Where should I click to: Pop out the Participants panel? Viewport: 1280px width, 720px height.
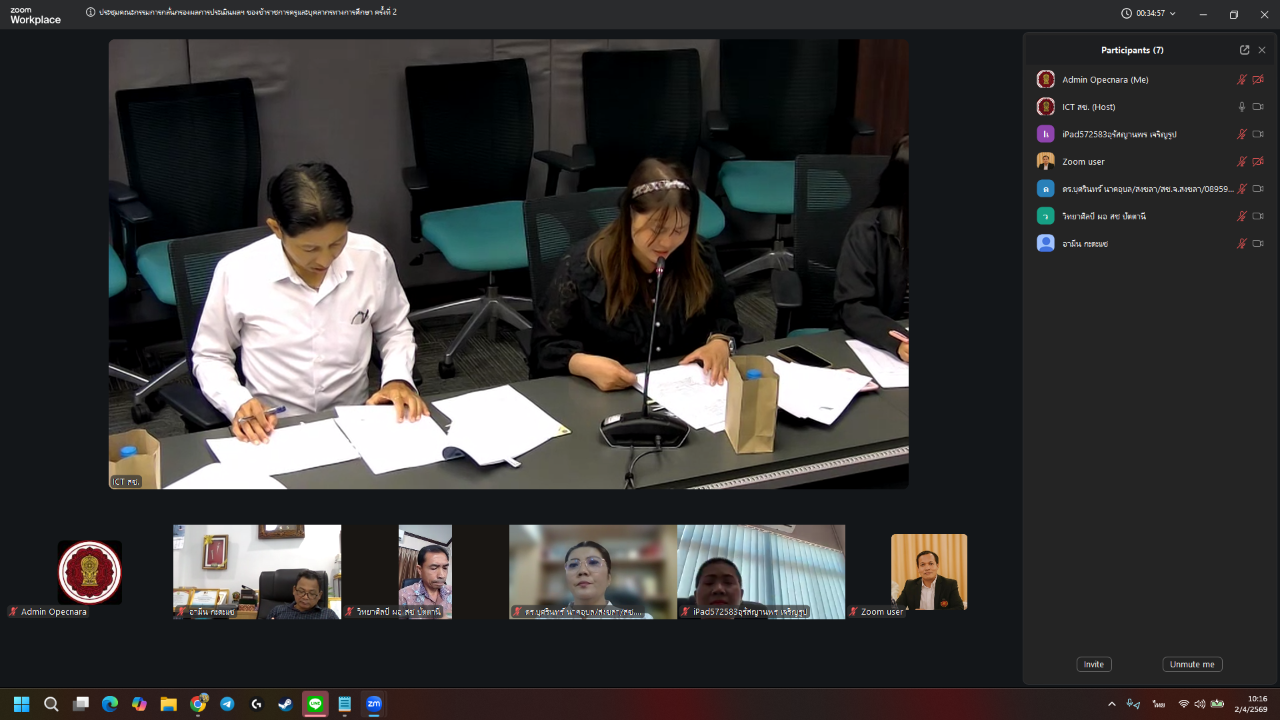[1244, 50]
